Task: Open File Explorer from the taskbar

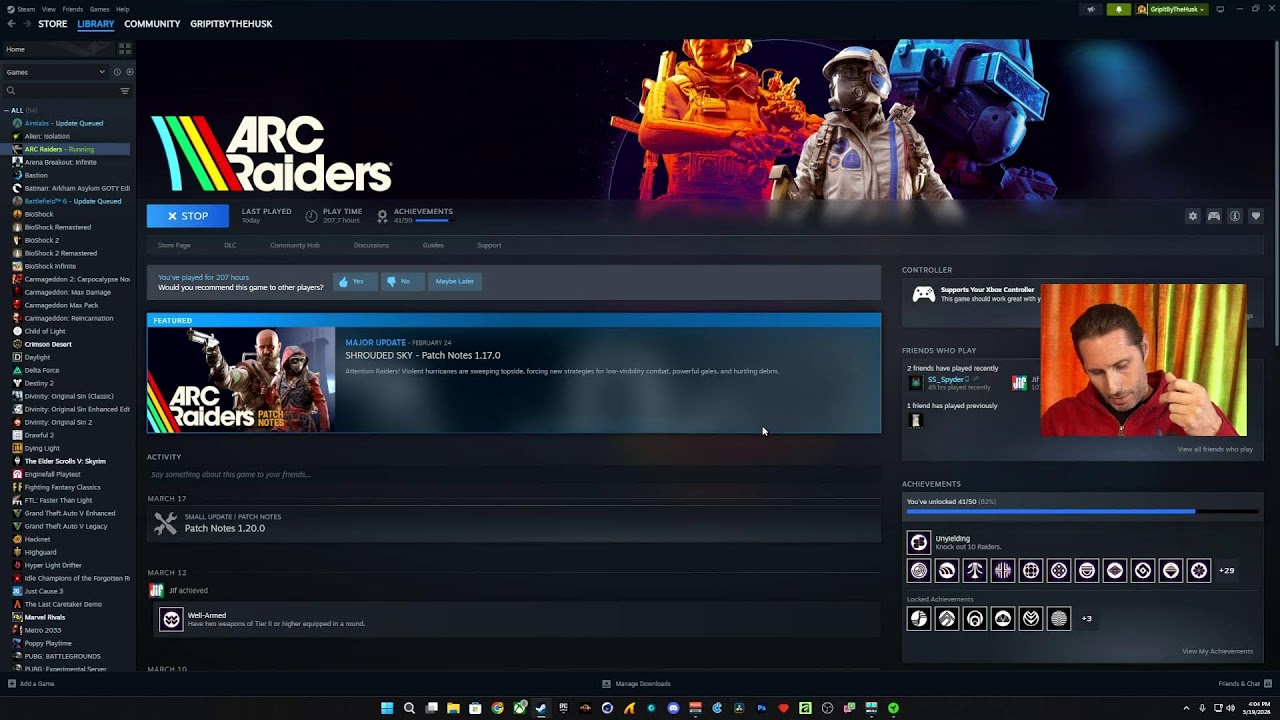Action: click(453, 708)
